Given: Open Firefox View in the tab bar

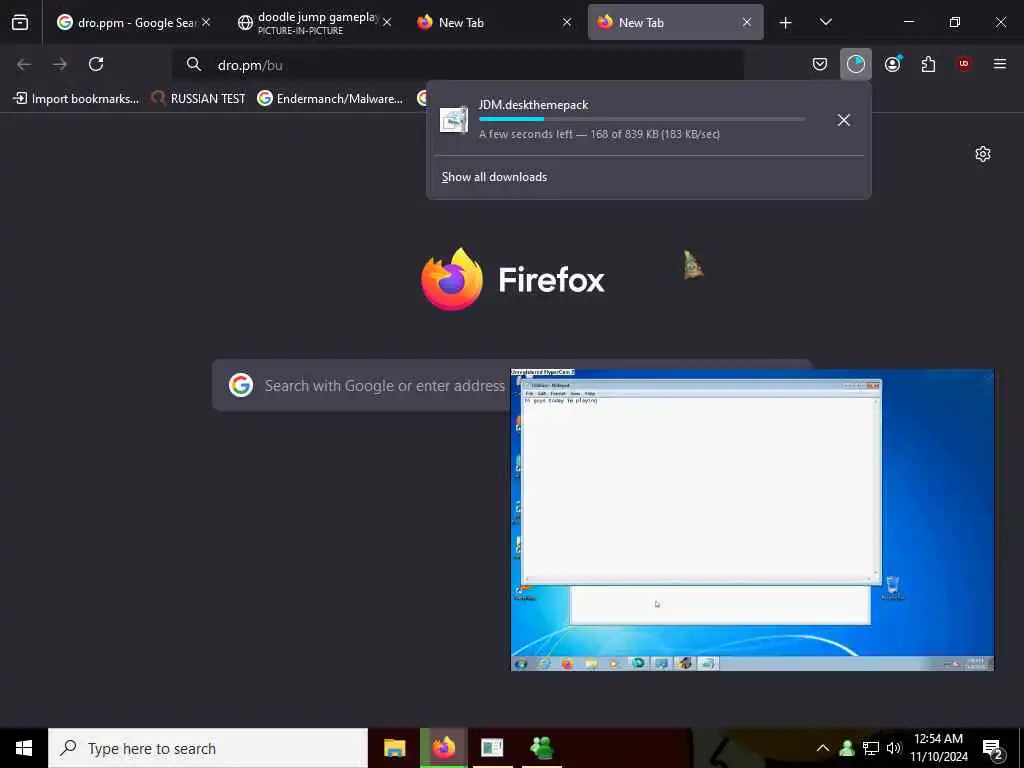Looking at the screenshot, I should coord(20,23).
